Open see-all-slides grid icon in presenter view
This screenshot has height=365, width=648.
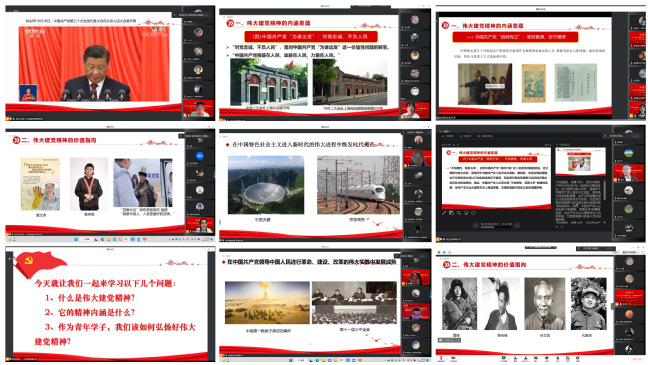click(x=451, y=213)
